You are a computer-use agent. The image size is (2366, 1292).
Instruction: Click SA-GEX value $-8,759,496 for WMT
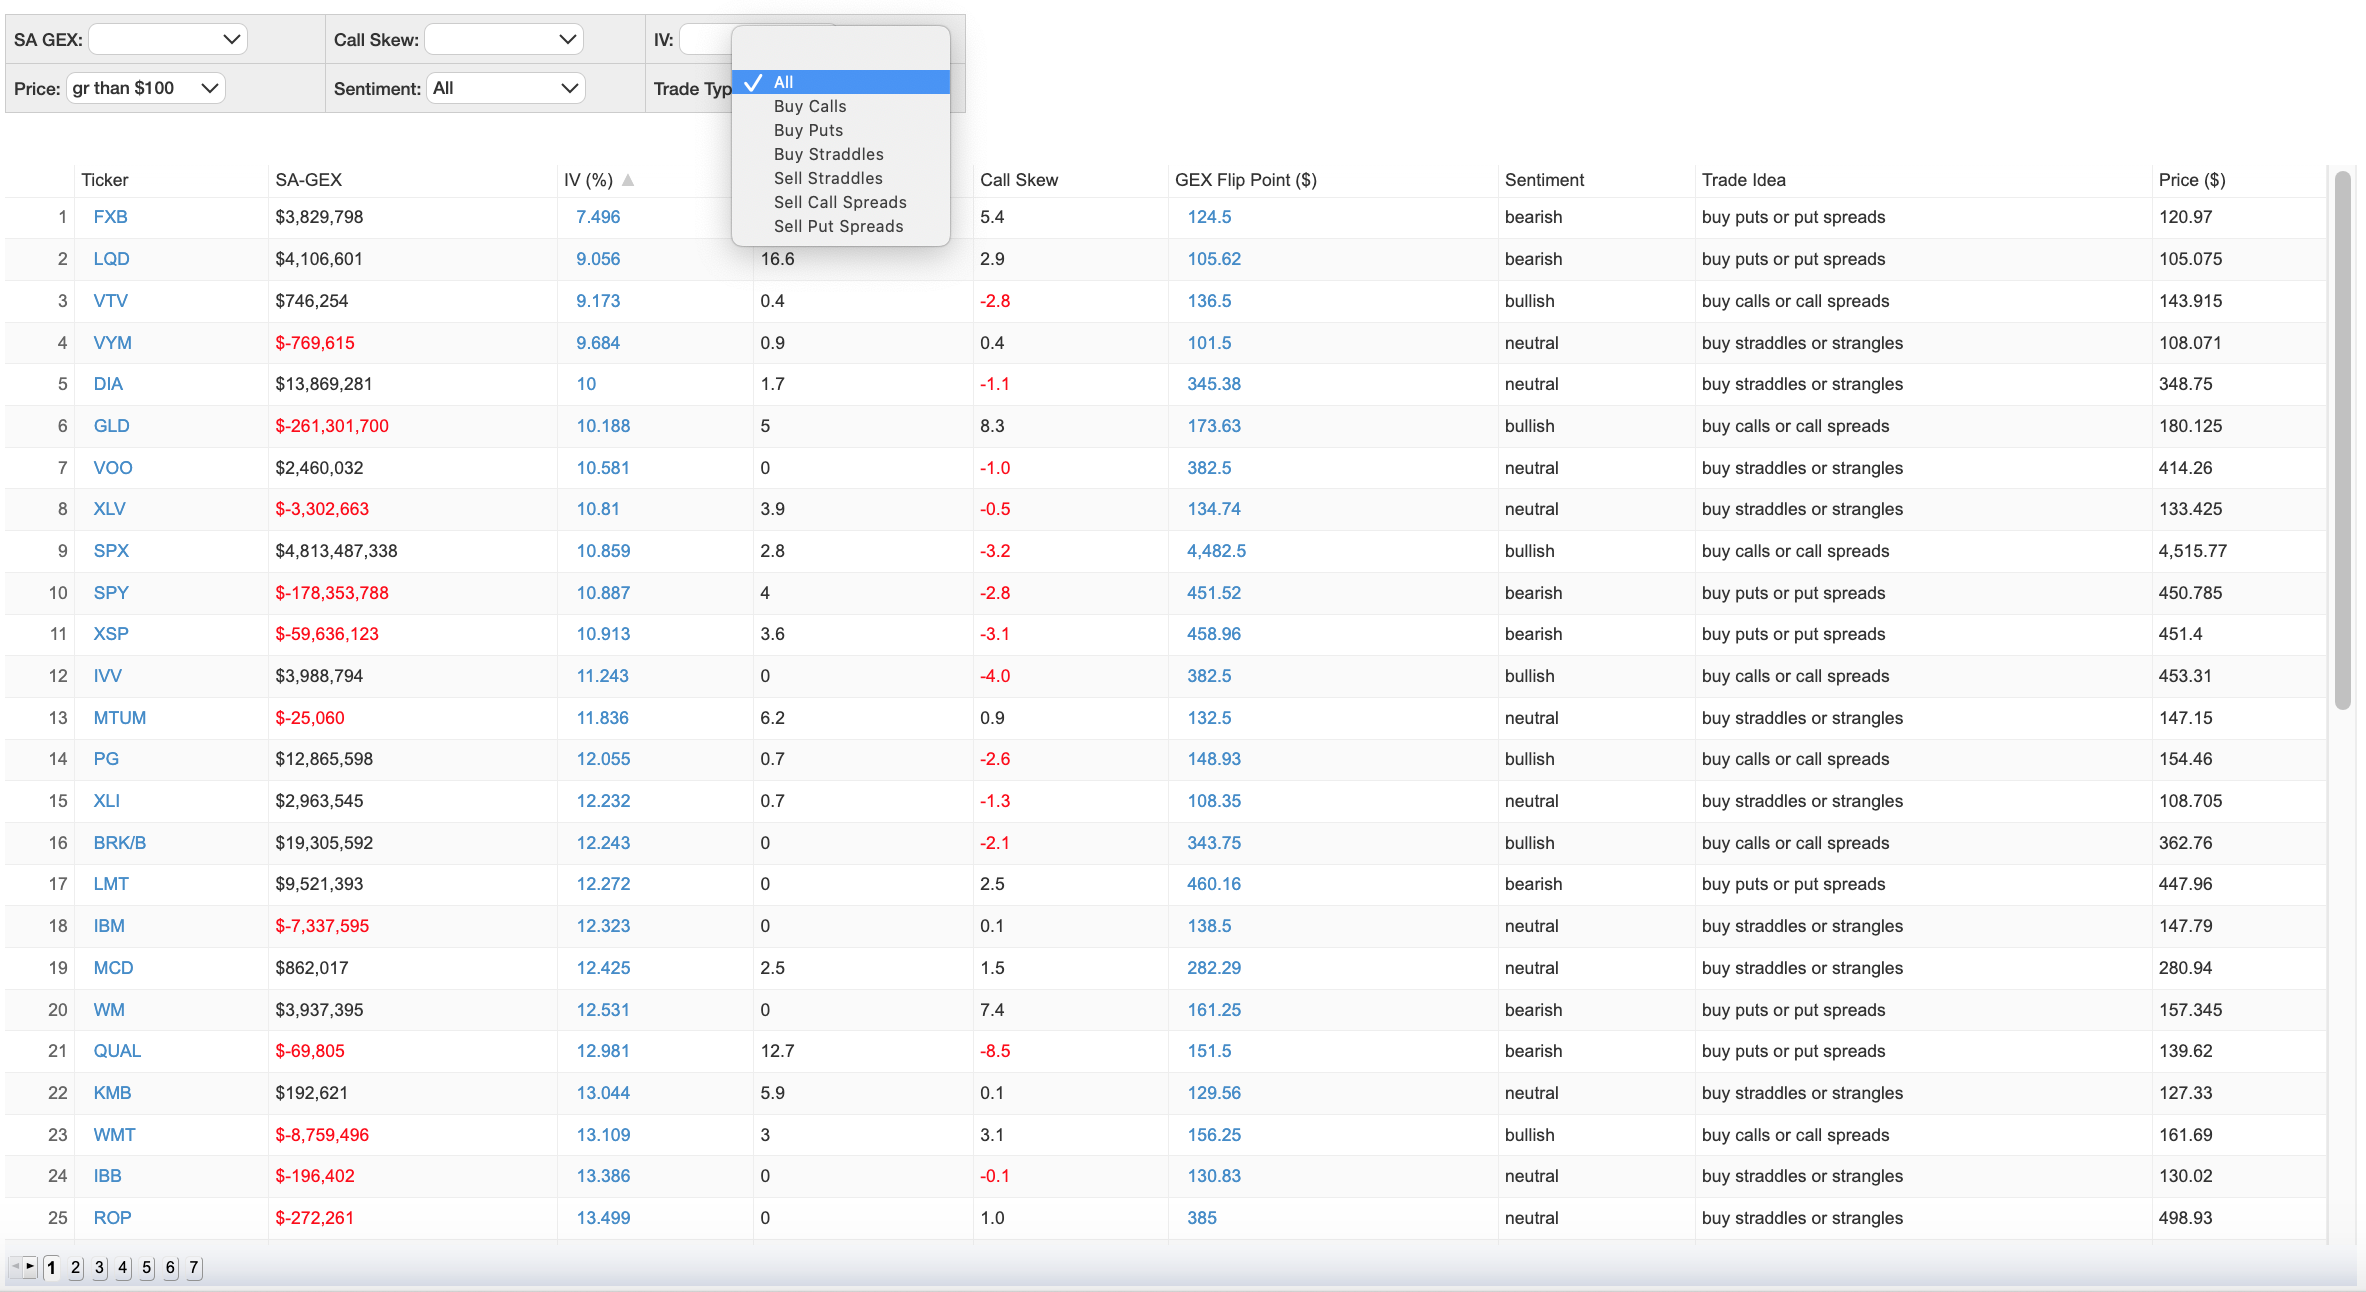[x=322, y=1135]
